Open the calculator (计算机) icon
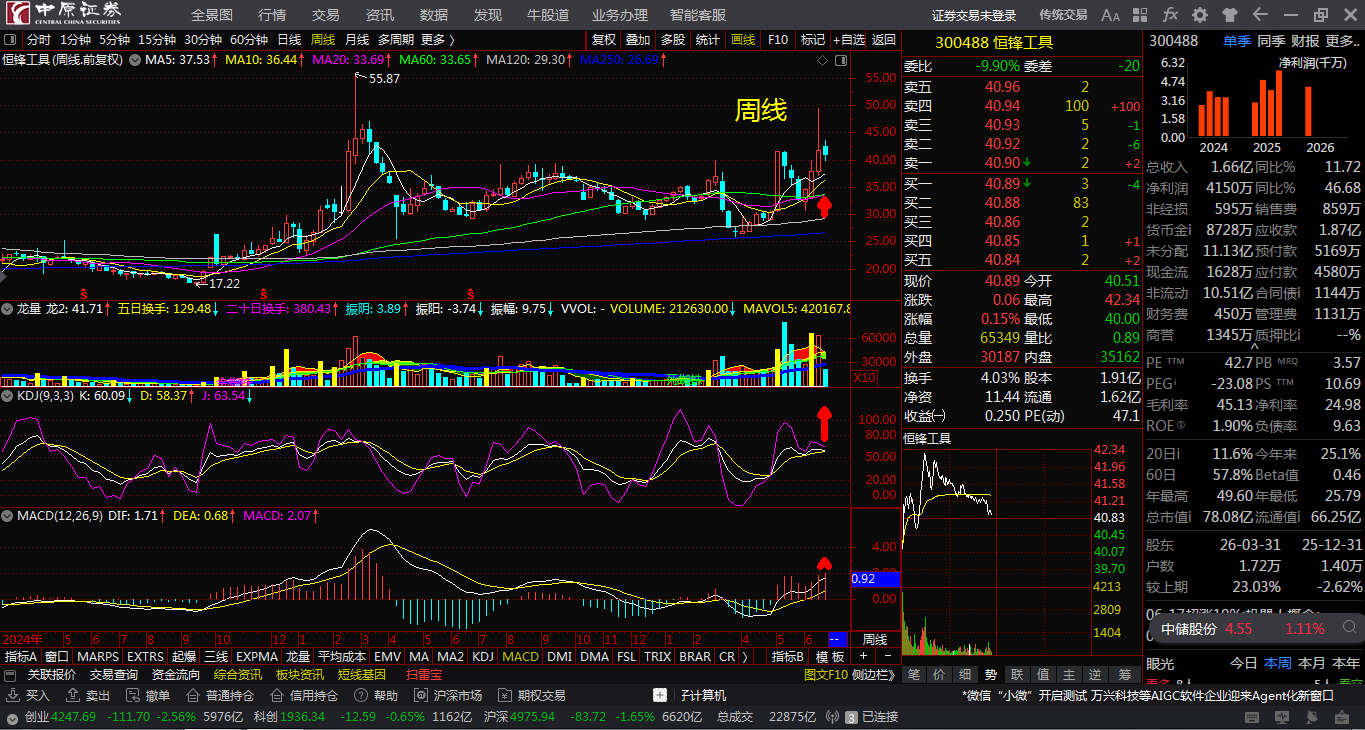Image resolution: width=1365 pixels, height=730 pixels. [660, 696]
